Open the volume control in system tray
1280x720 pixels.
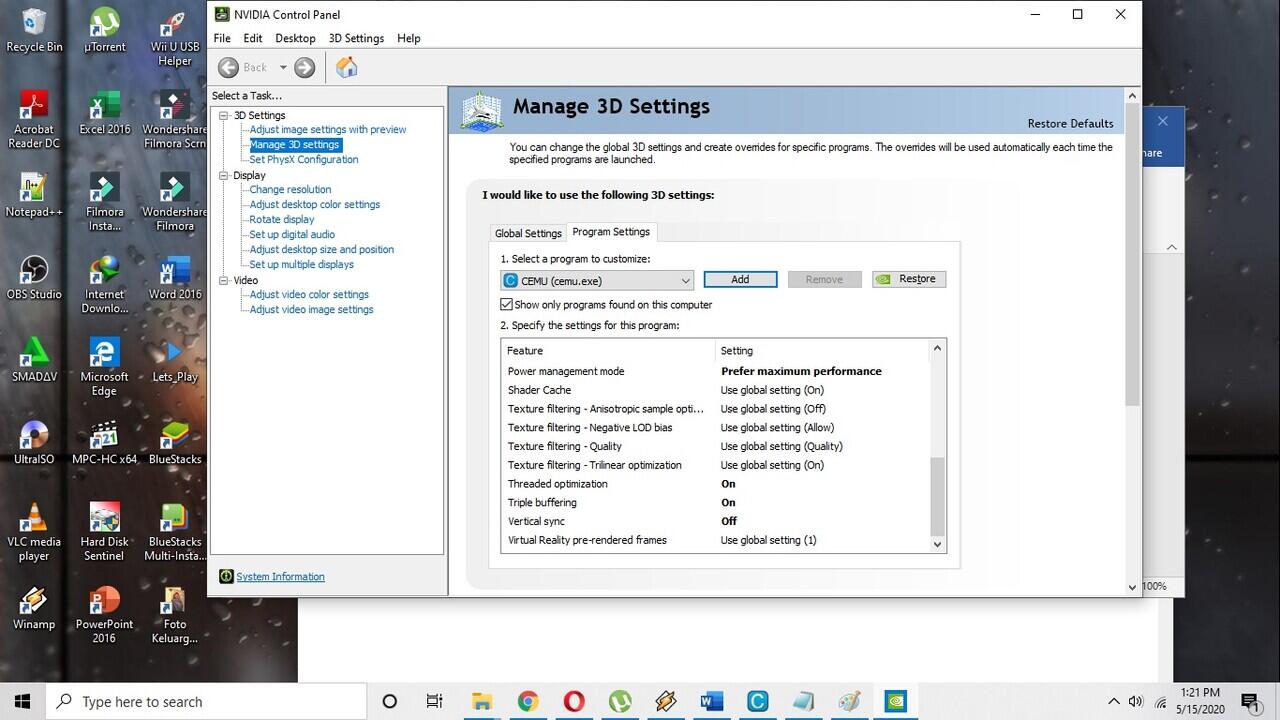pos(1135,701)
